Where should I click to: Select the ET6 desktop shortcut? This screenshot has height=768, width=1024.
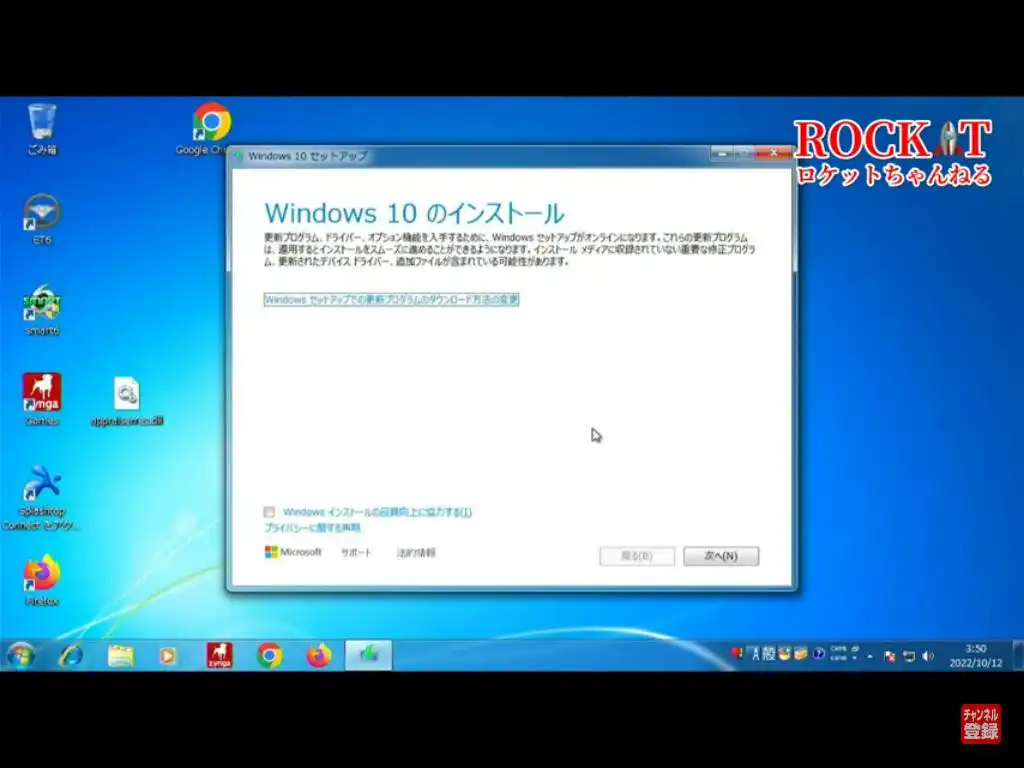click(42, 219)
